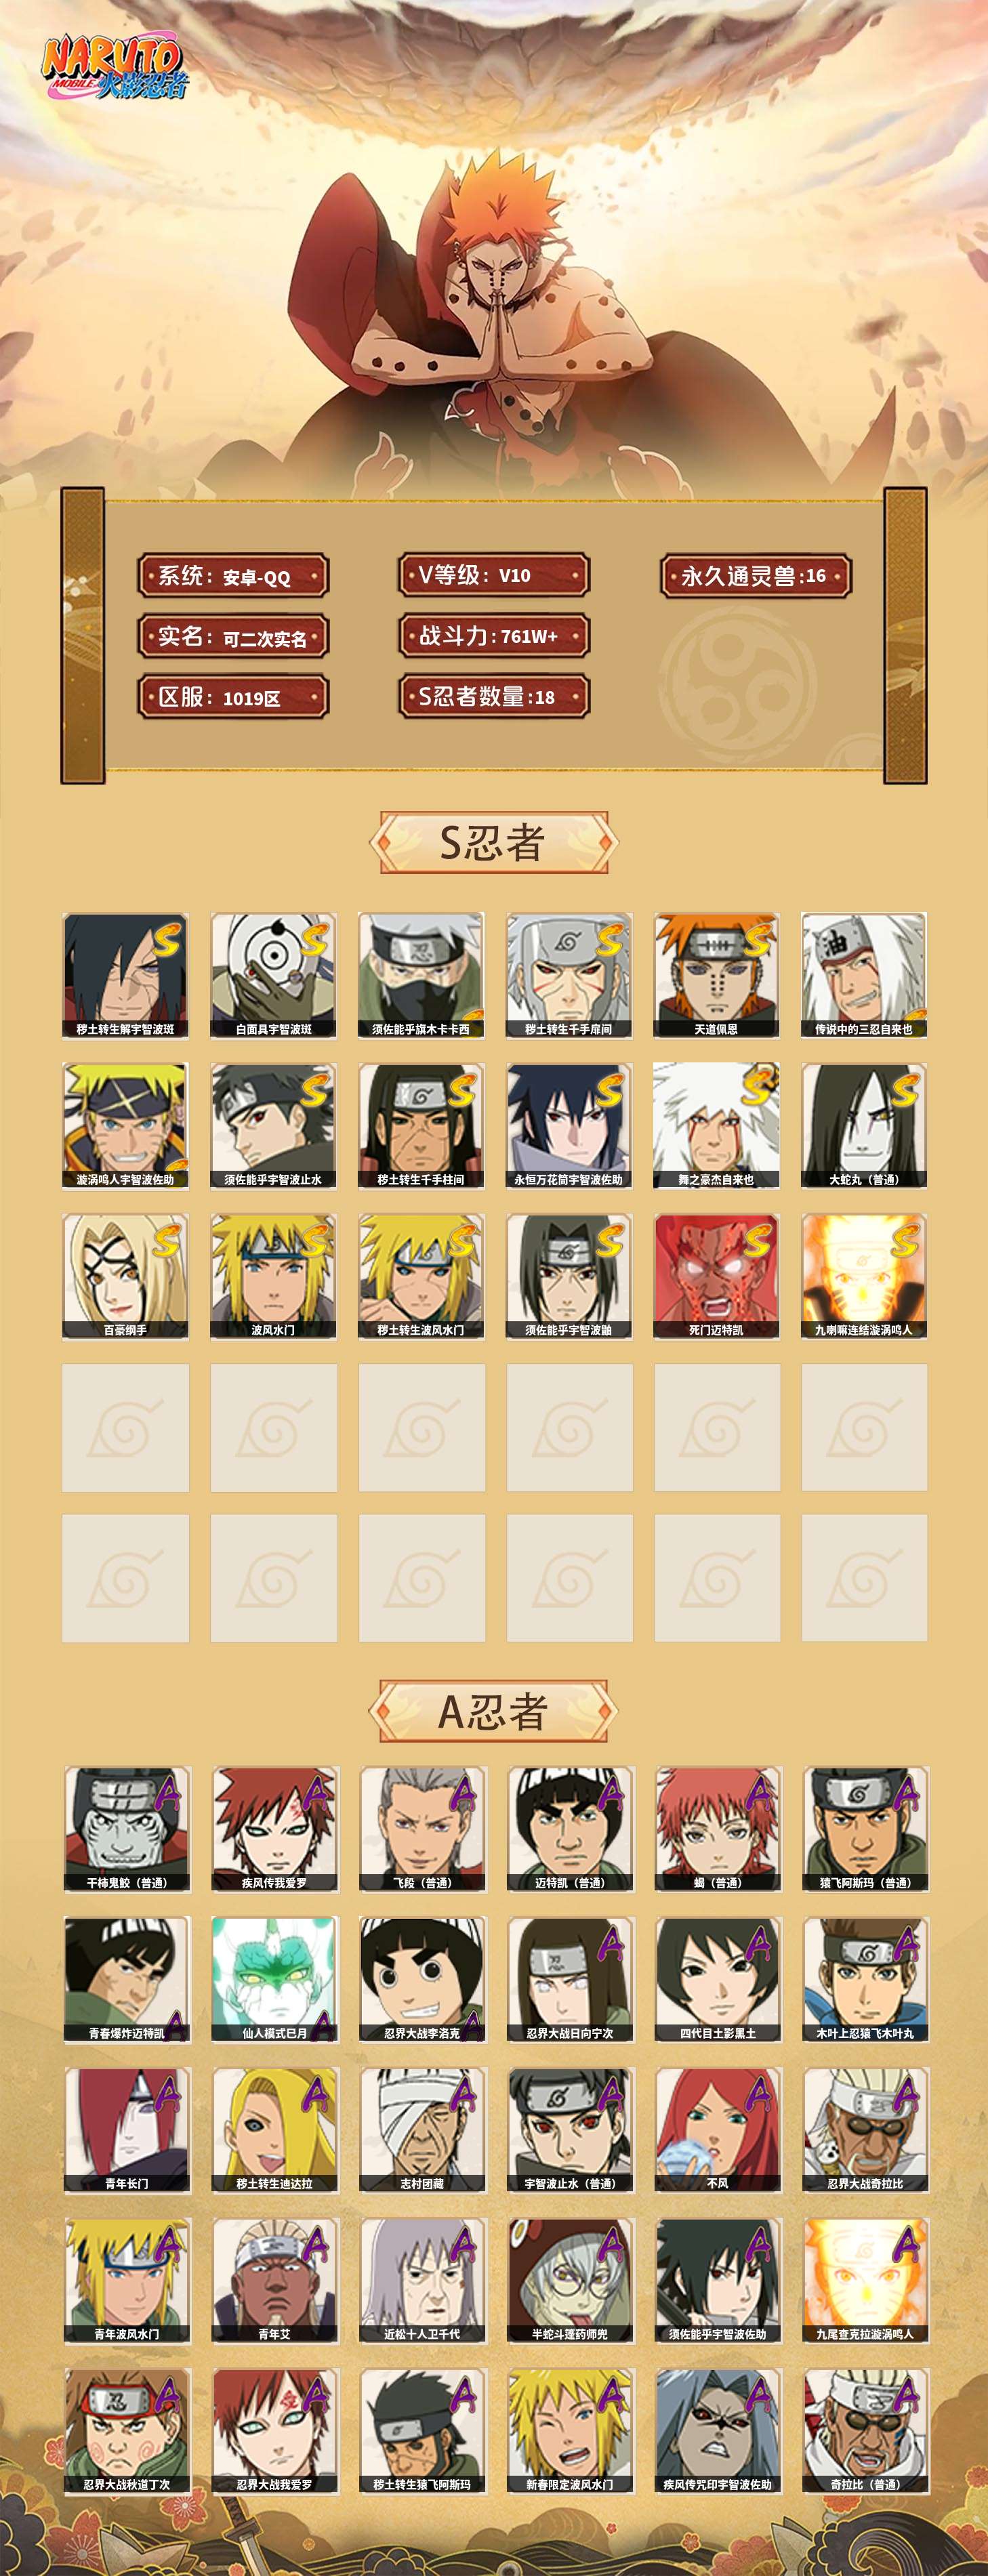Select the 秽土转生迪达拉 A ninja icon
Viewport: 988px width, 2576px height.
coord(274,2130)
